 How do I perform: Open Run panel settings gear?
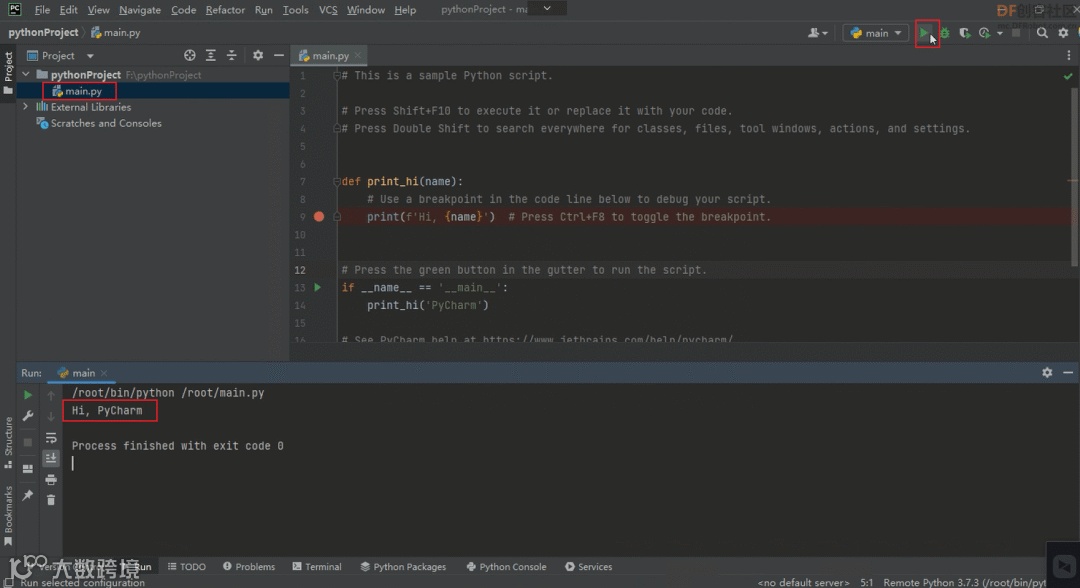[1047, 372]
